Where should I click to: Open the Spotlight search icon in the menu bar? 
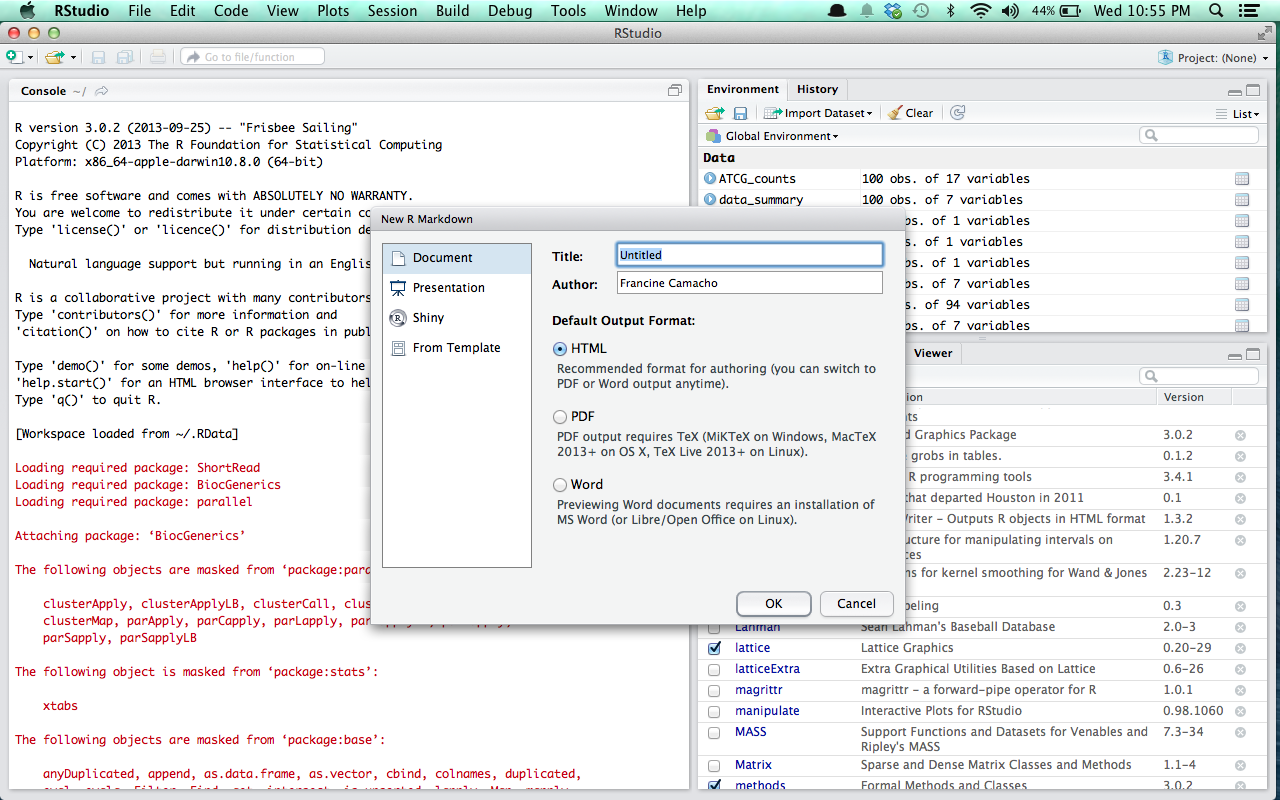[1217, 11]
